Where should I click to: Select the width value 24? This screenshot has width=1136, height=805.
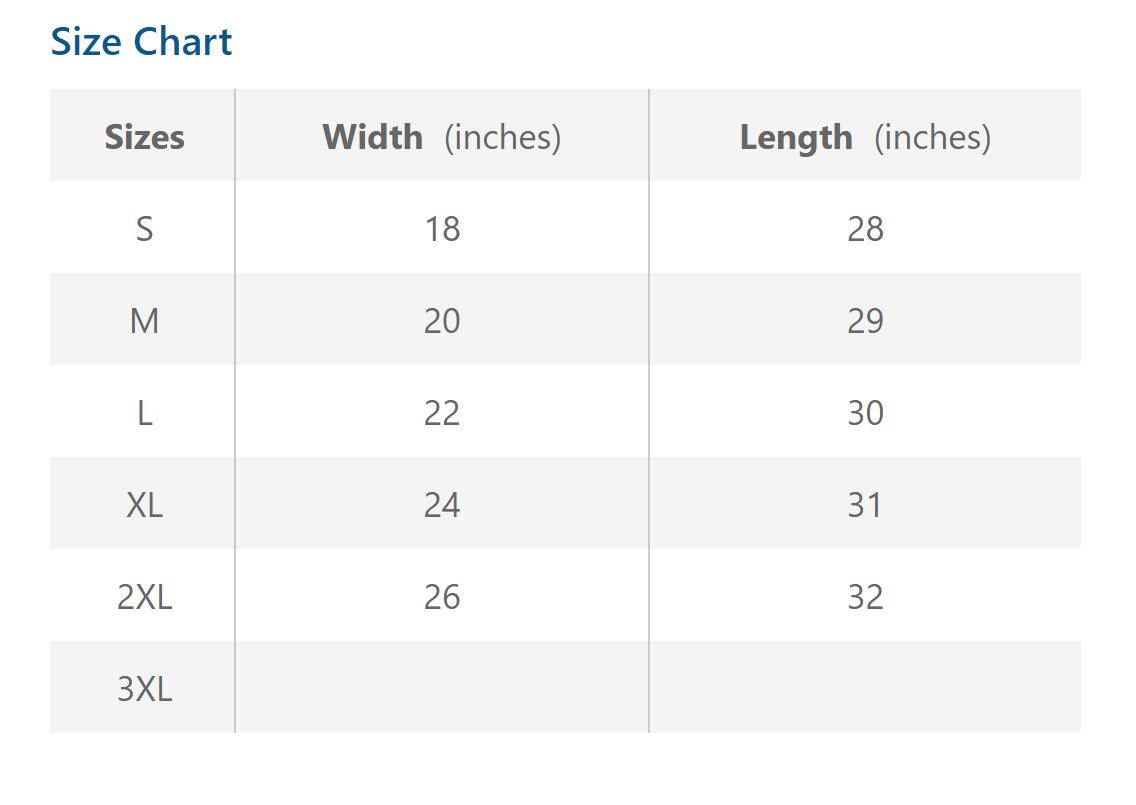click(441, 505)
